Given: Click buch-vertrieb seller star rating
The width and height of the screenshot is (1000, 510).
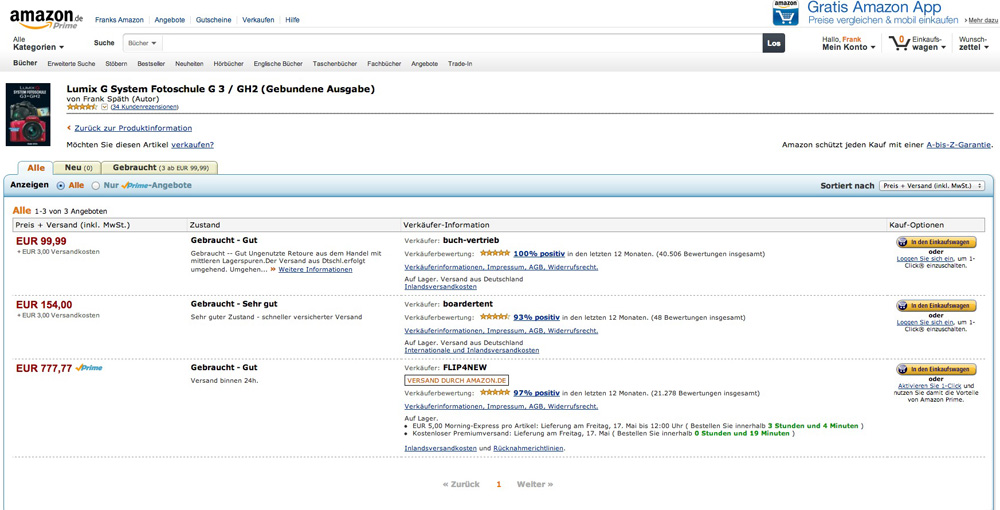Looking at the screenshot, I should click(x=494, y=253).
